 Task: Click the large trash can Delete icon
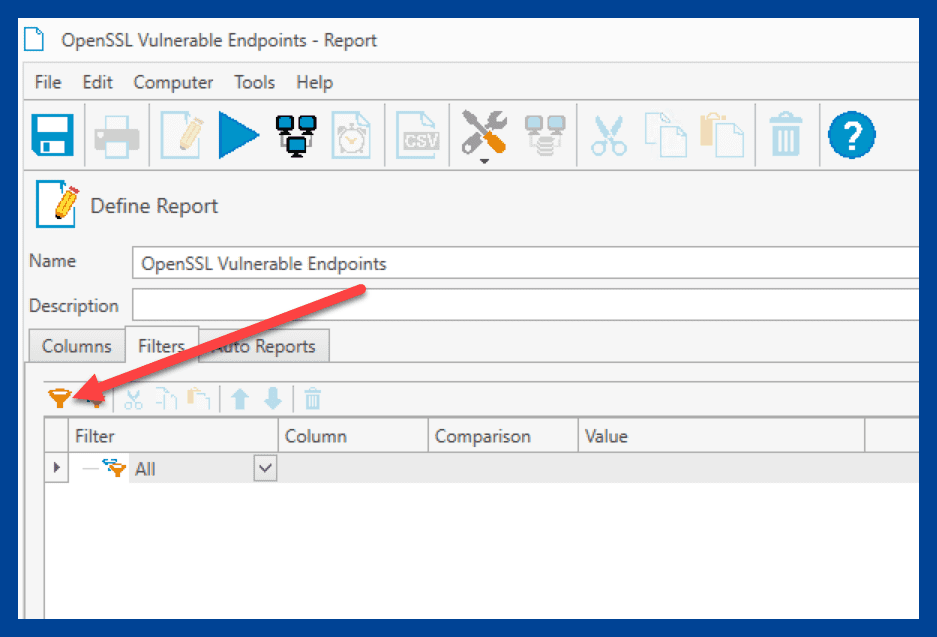786,134
